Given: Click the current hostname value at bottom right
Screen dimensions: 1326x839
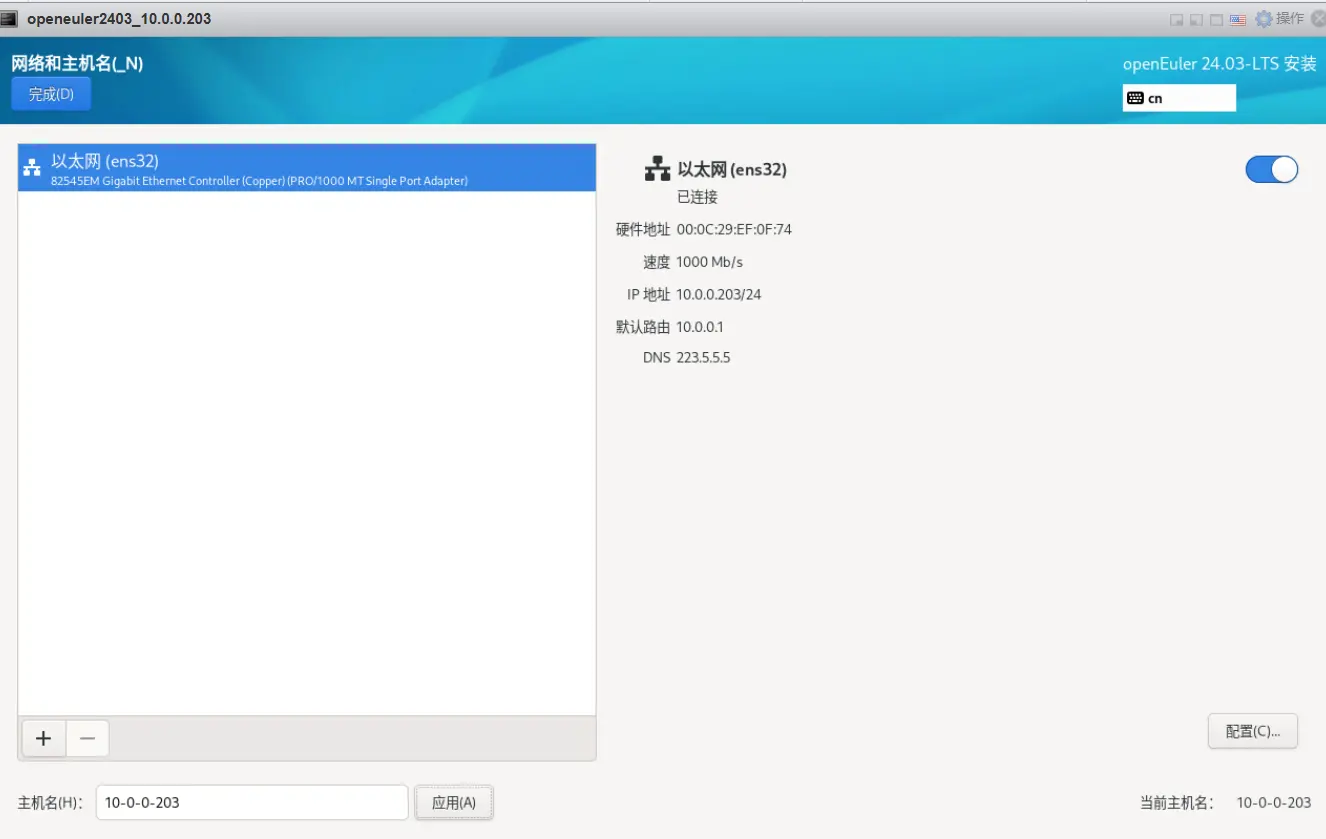Looking at the screenshot, I should 1273,802.
